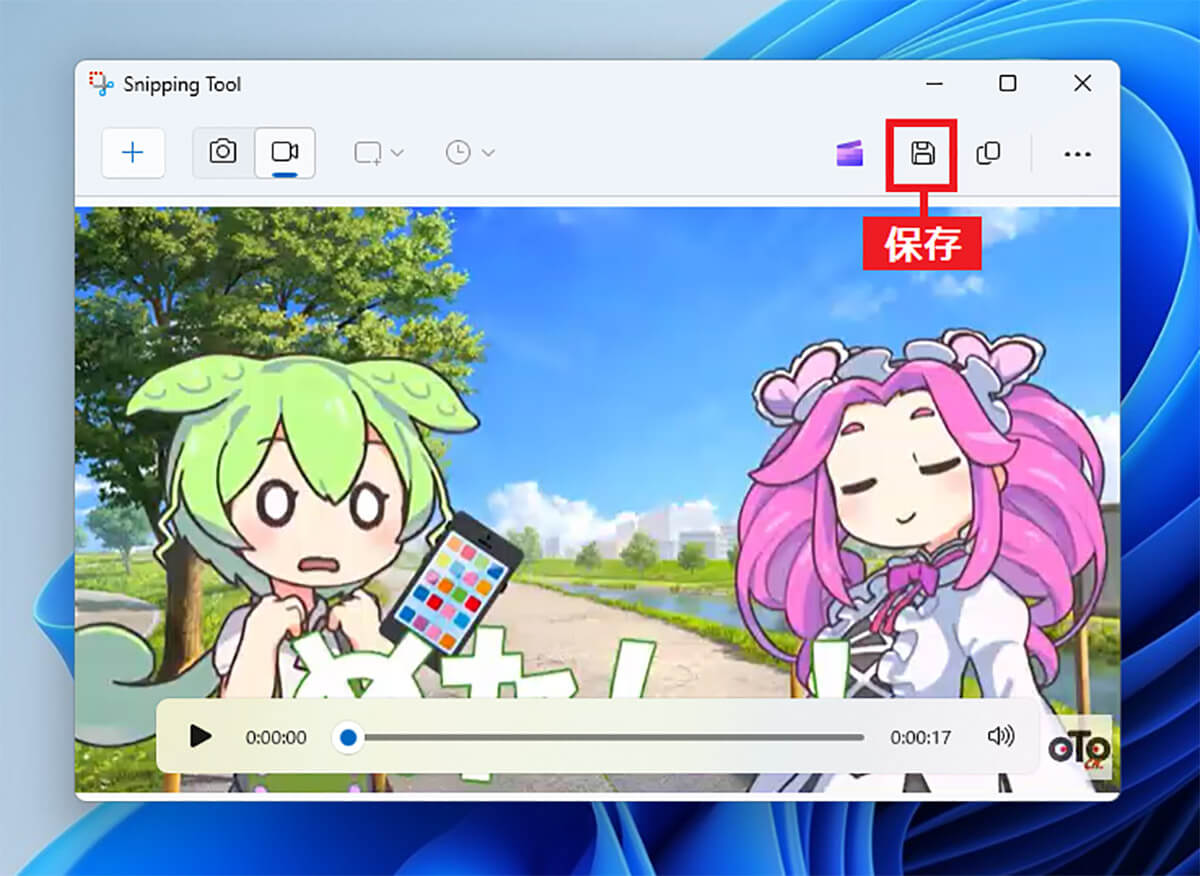The image size is (1200, 876).
Task: Open the snipping shape mode dropdown
Action: click(x=379, y=153)
